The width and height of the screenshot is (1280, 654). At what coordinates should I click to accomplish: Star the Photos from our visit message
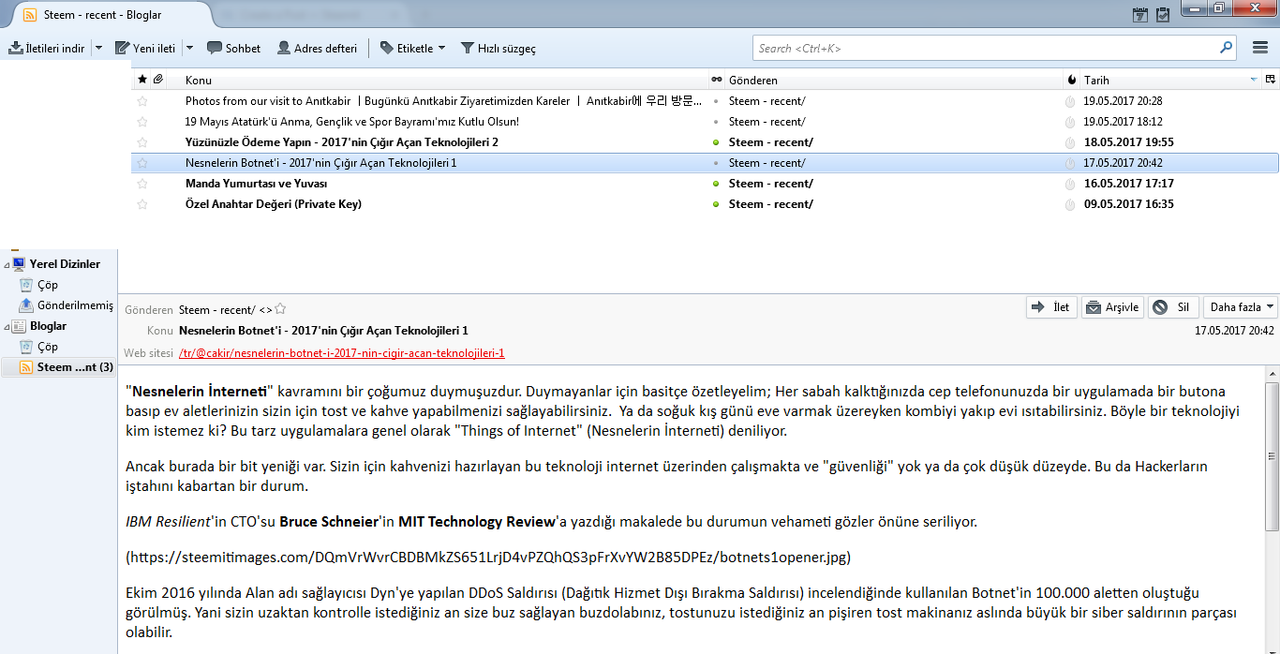click(x=142, y=101)
